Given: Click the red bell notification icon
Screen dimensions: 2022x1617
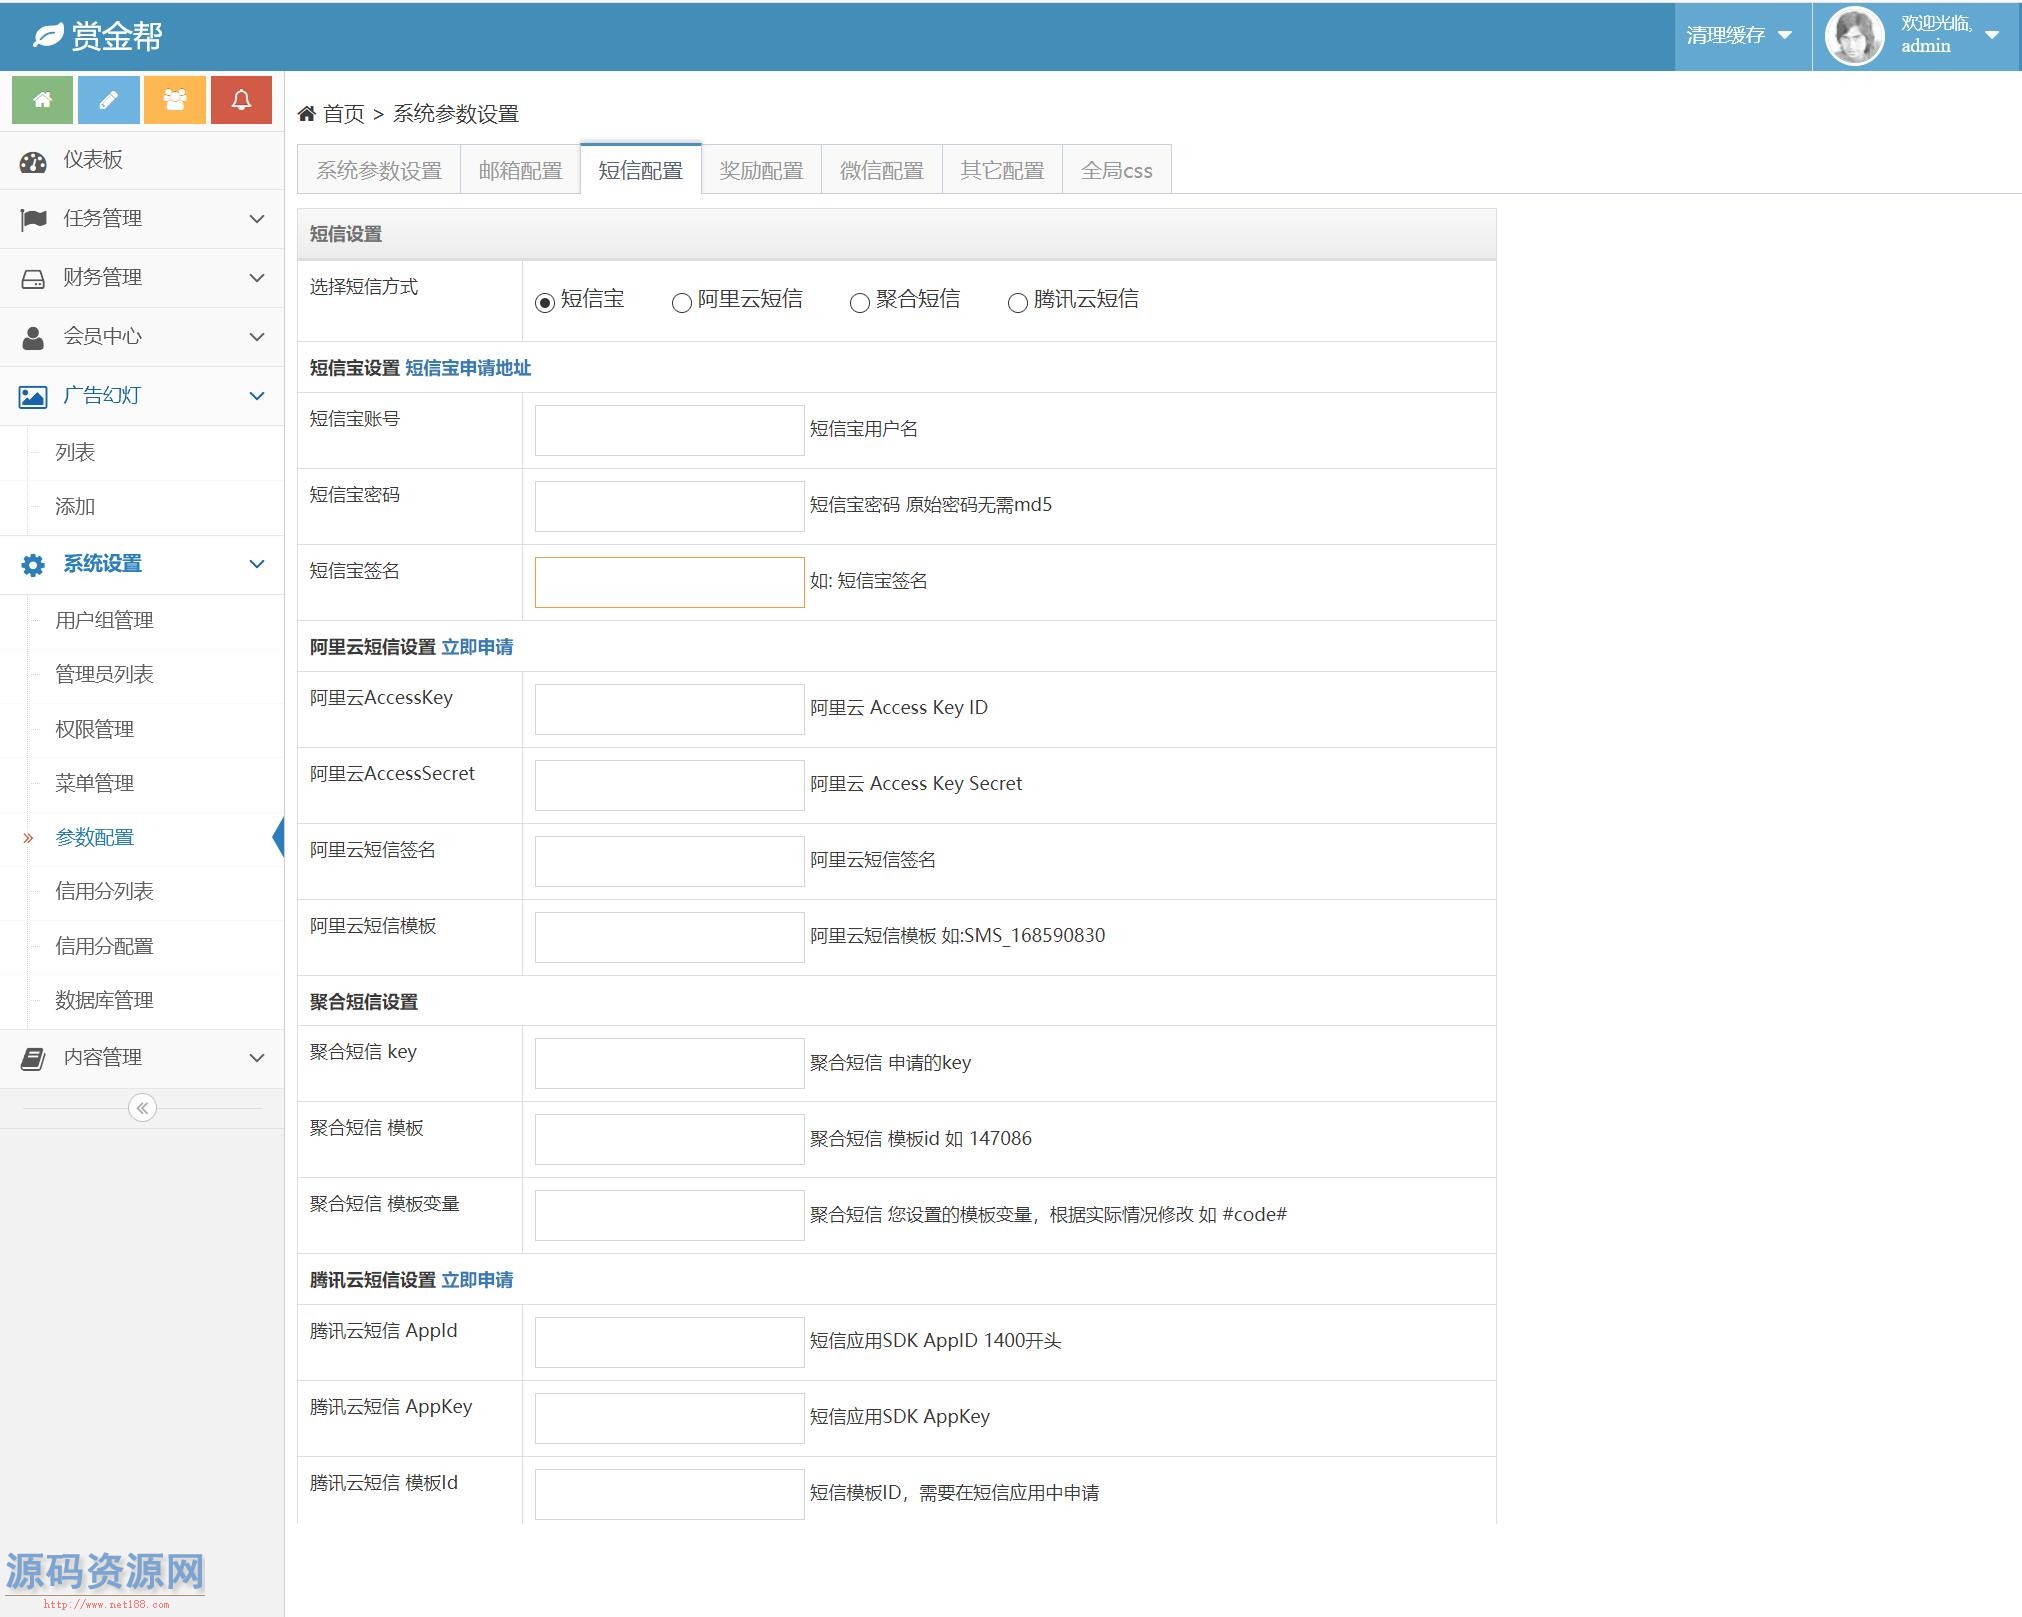Looking at the screenshot, I should [x=241, y=100].
